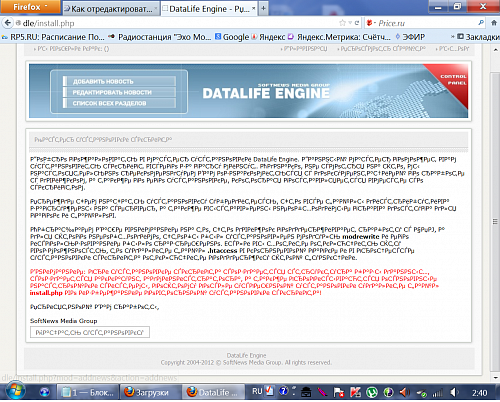Open the Закладки bookmarks menu

[479, 37]
